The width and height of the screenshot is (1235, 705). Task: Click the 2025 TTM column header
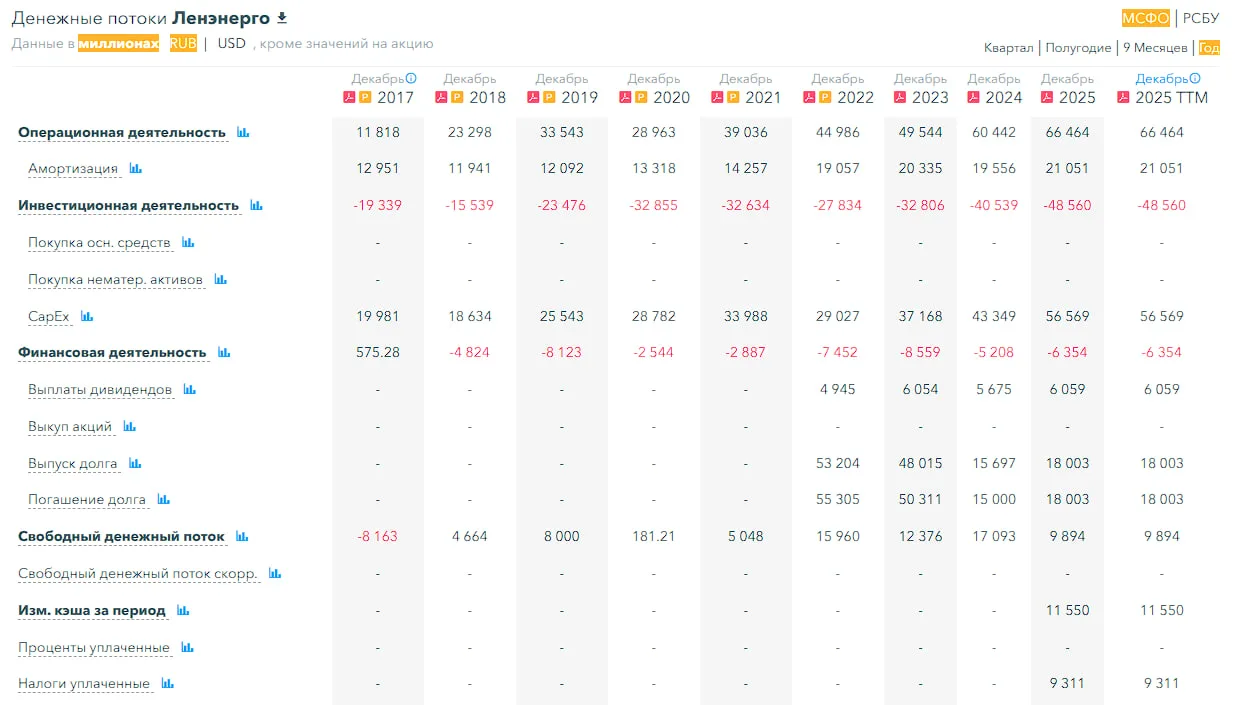(1171, 97)
